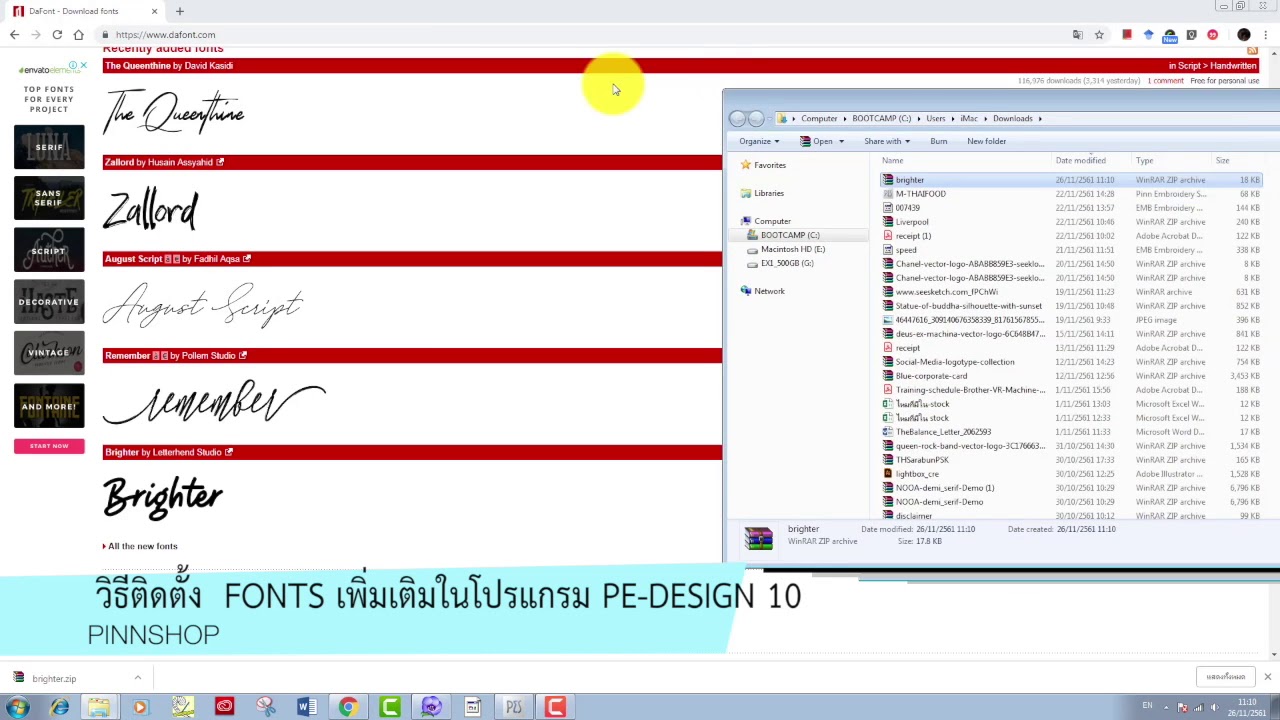1280x720 pixels.
Task: Click Explorer back navigation arrow
Action: point(737,119)
